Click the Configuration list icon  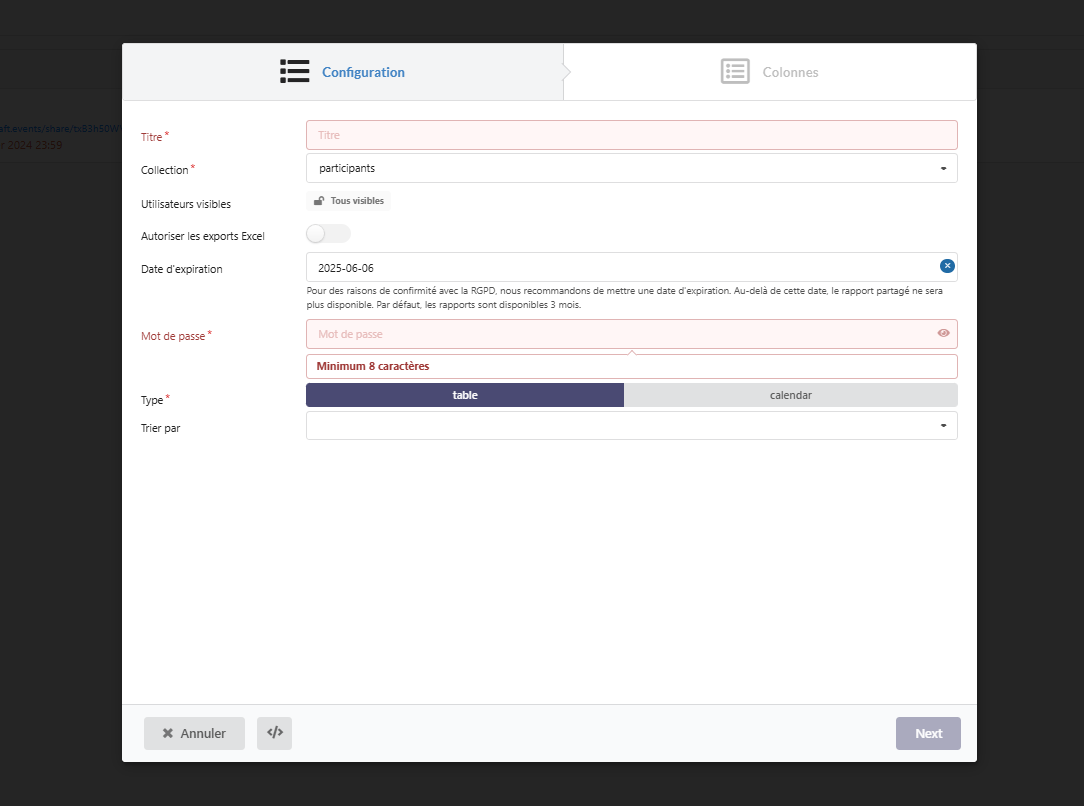(x=294, y=72)
